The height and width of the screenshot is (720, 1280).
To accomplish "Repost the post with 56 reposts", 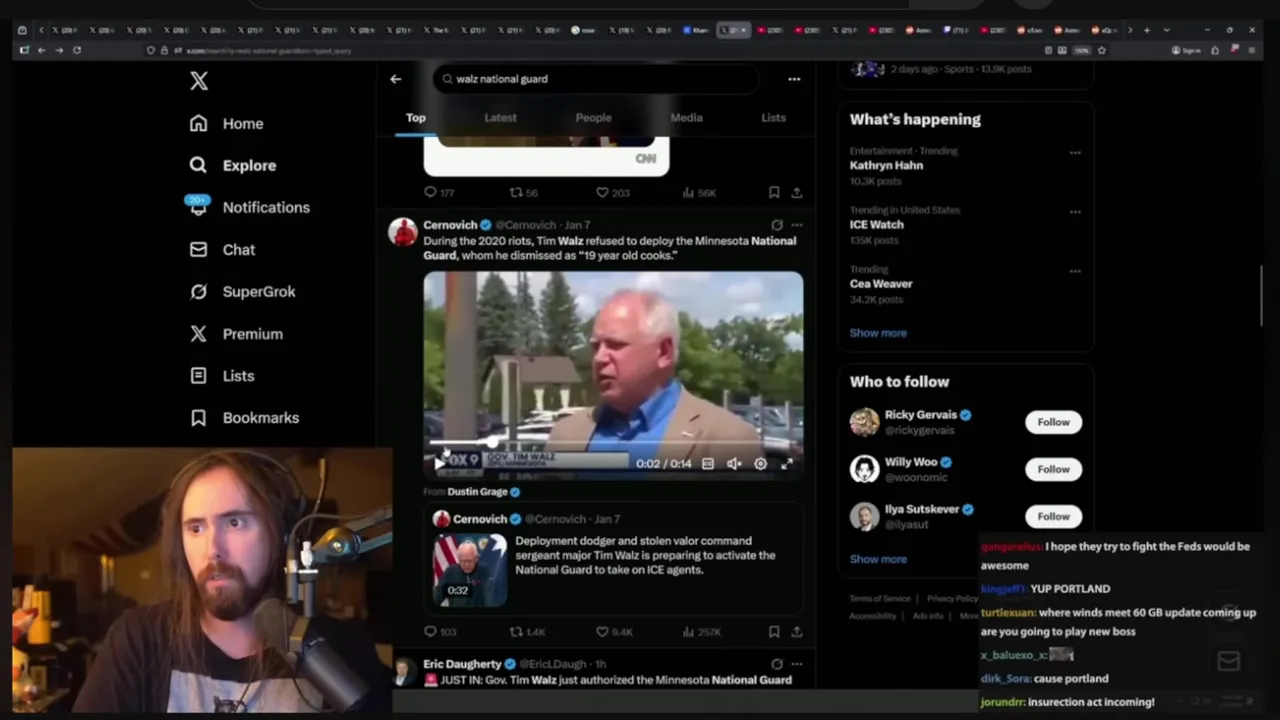I will (524, 192).
